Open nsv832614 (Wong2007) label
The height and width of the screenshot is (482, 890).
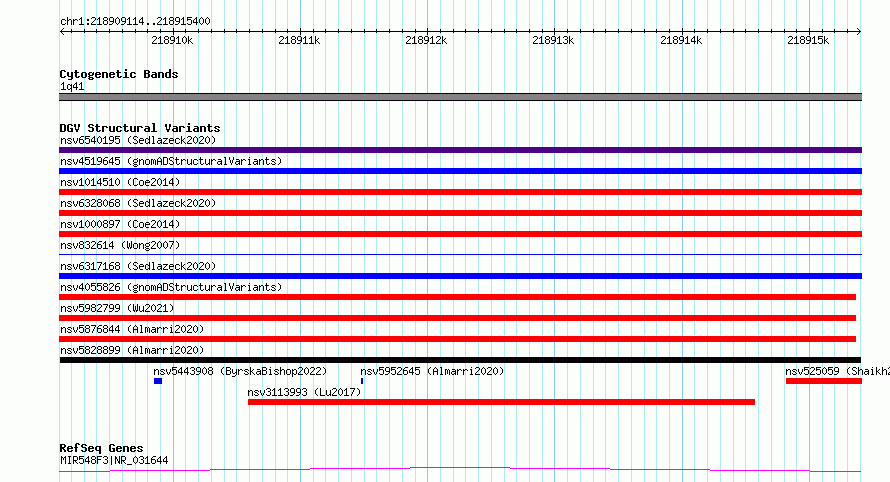(x=120, y=245)
